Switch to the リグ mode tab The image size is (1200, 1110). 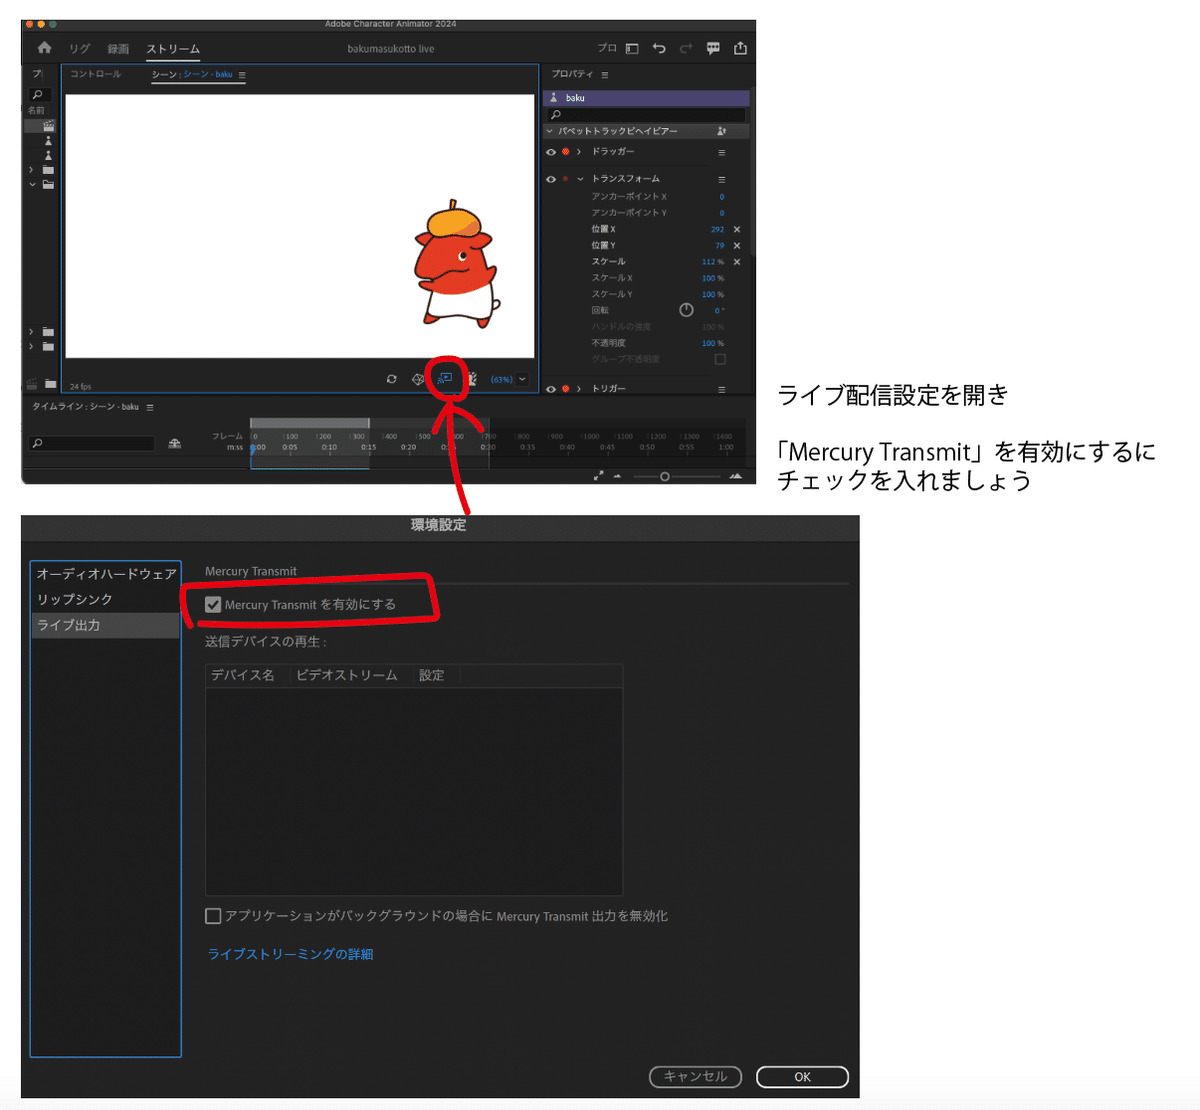pos(80,49)
